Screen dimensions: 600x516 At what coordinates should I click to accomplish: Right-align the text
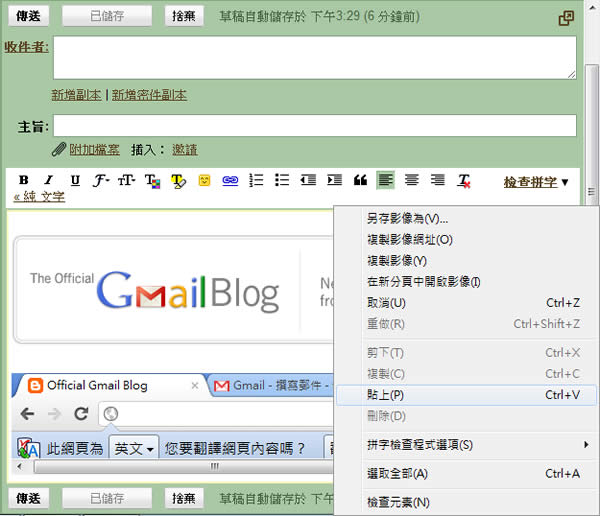437,181
